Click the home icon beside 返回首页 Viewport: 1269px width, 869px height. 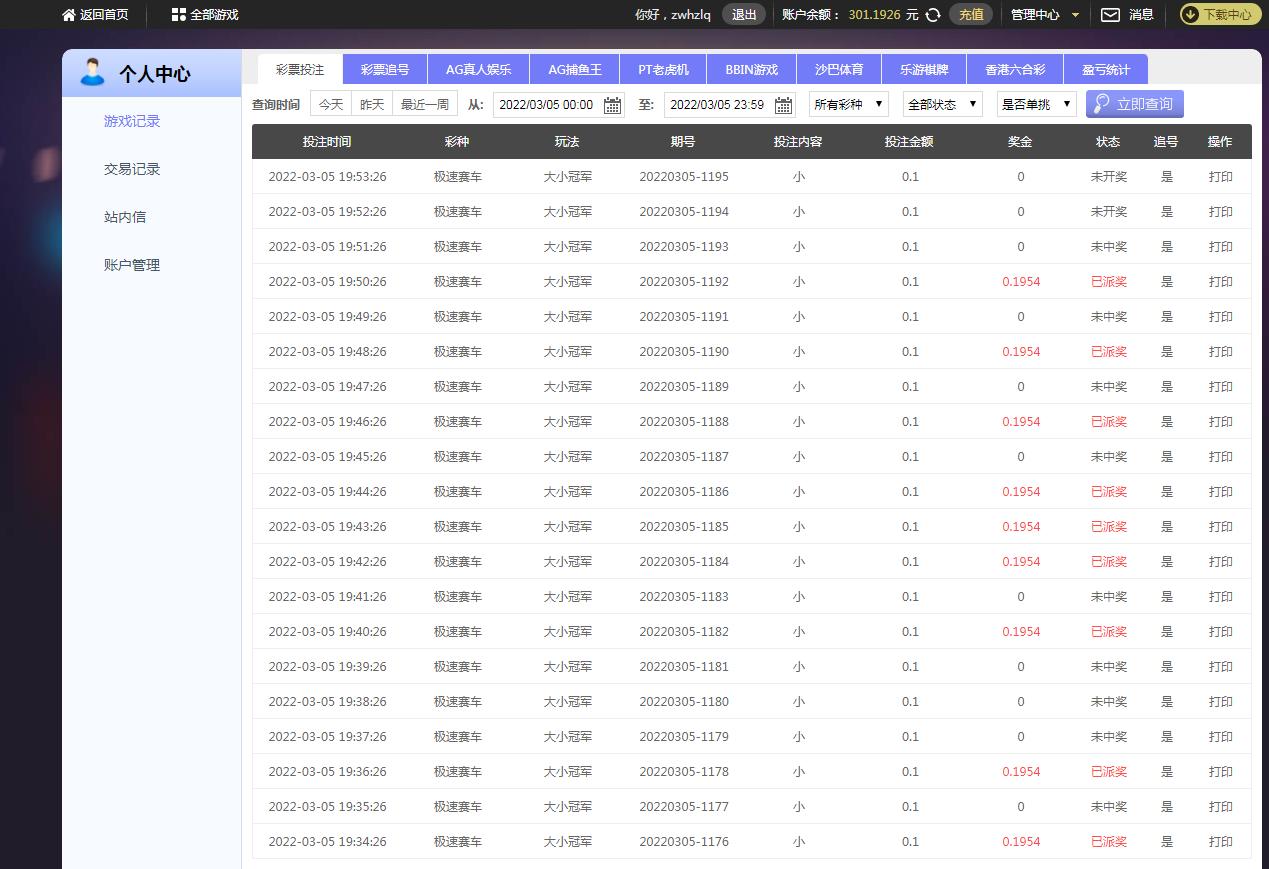pos(69,15)
